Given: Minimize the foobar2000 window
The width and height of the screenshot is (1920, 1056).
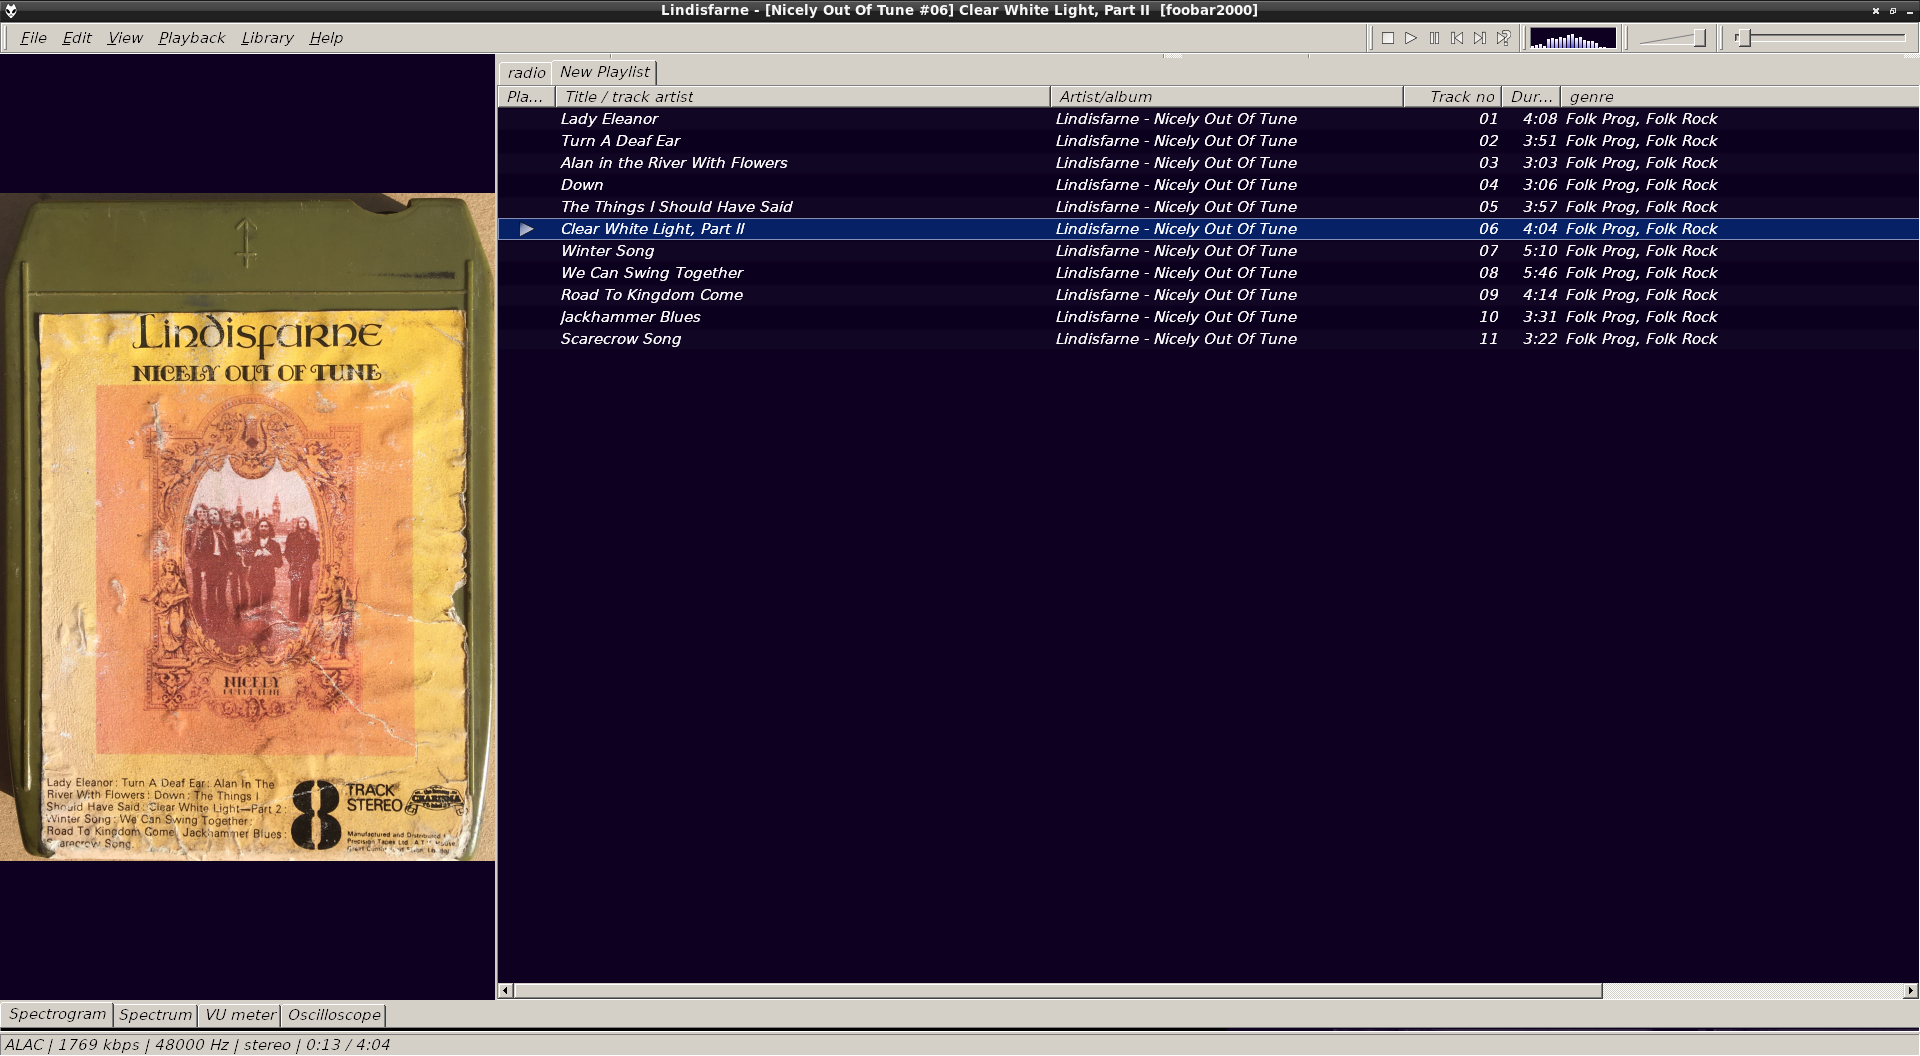Looking at the screenshot, I should [x=1909, y=10].
